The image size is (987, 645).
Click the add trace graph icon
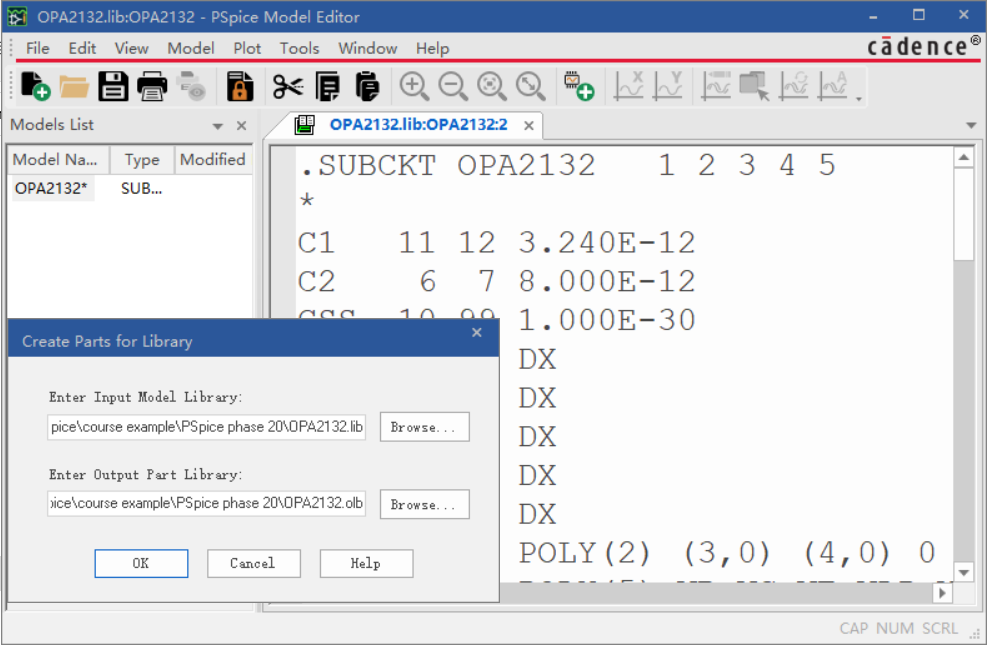click(x=716, y=86)
